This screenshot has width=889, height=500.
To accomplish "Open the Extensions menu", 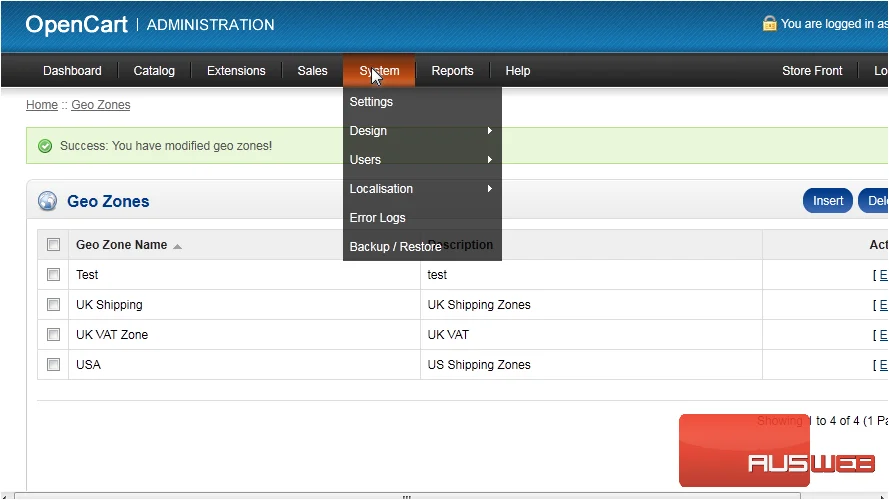I will click(x=236, y=71).
